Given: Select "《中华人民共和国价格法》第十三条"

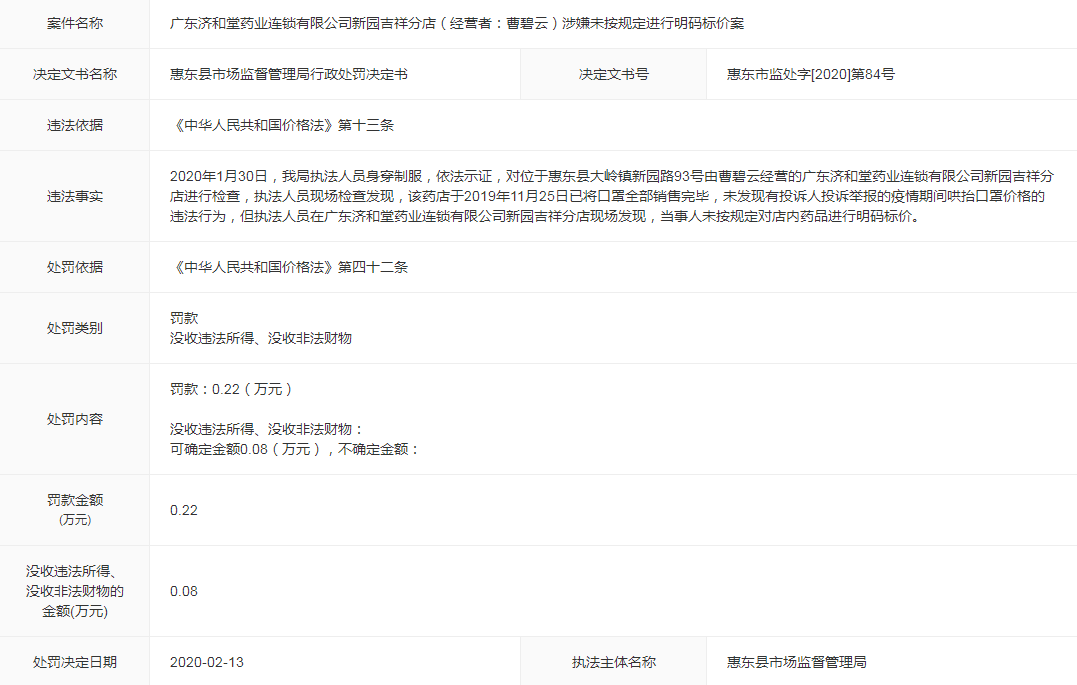Looking at the screenshot, I should click(282, 125).
